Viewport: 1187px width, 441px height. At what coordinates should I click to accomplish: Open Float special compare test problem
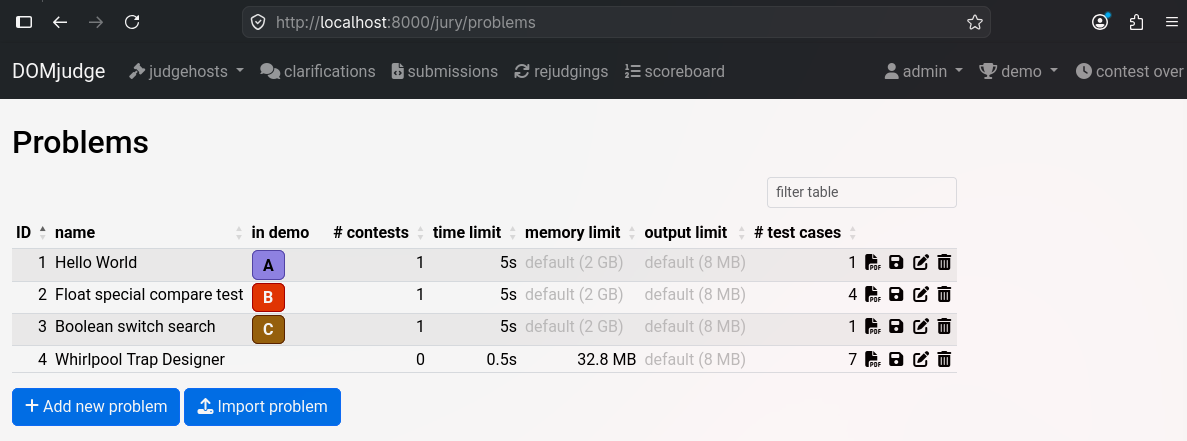149,294
